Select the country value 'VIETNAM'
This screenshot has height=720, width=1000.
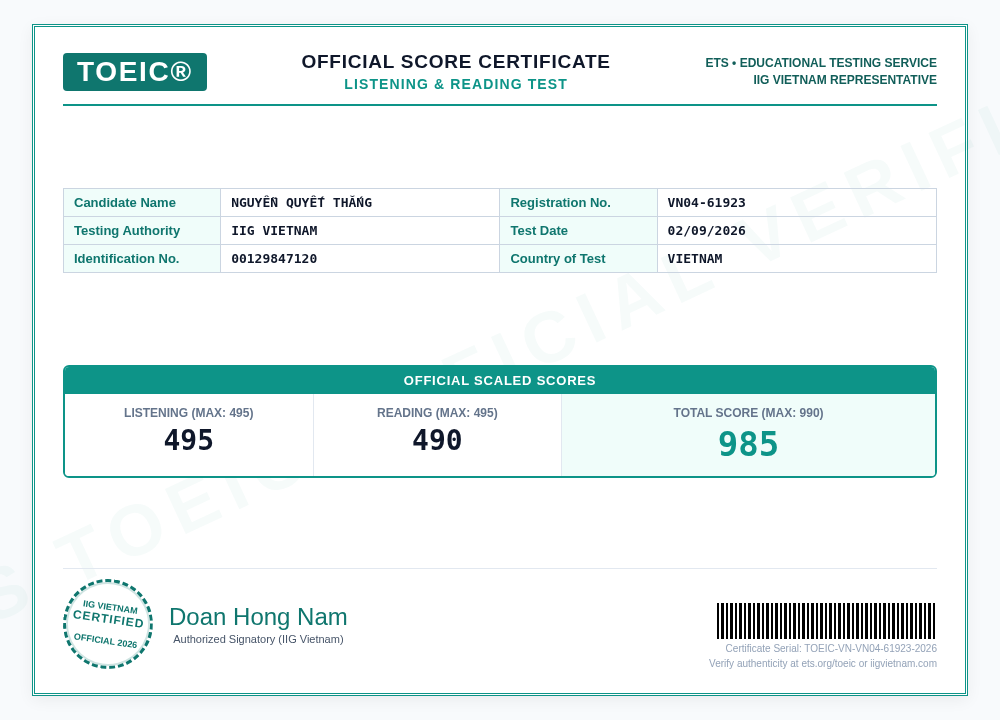(x=695, y=259)
